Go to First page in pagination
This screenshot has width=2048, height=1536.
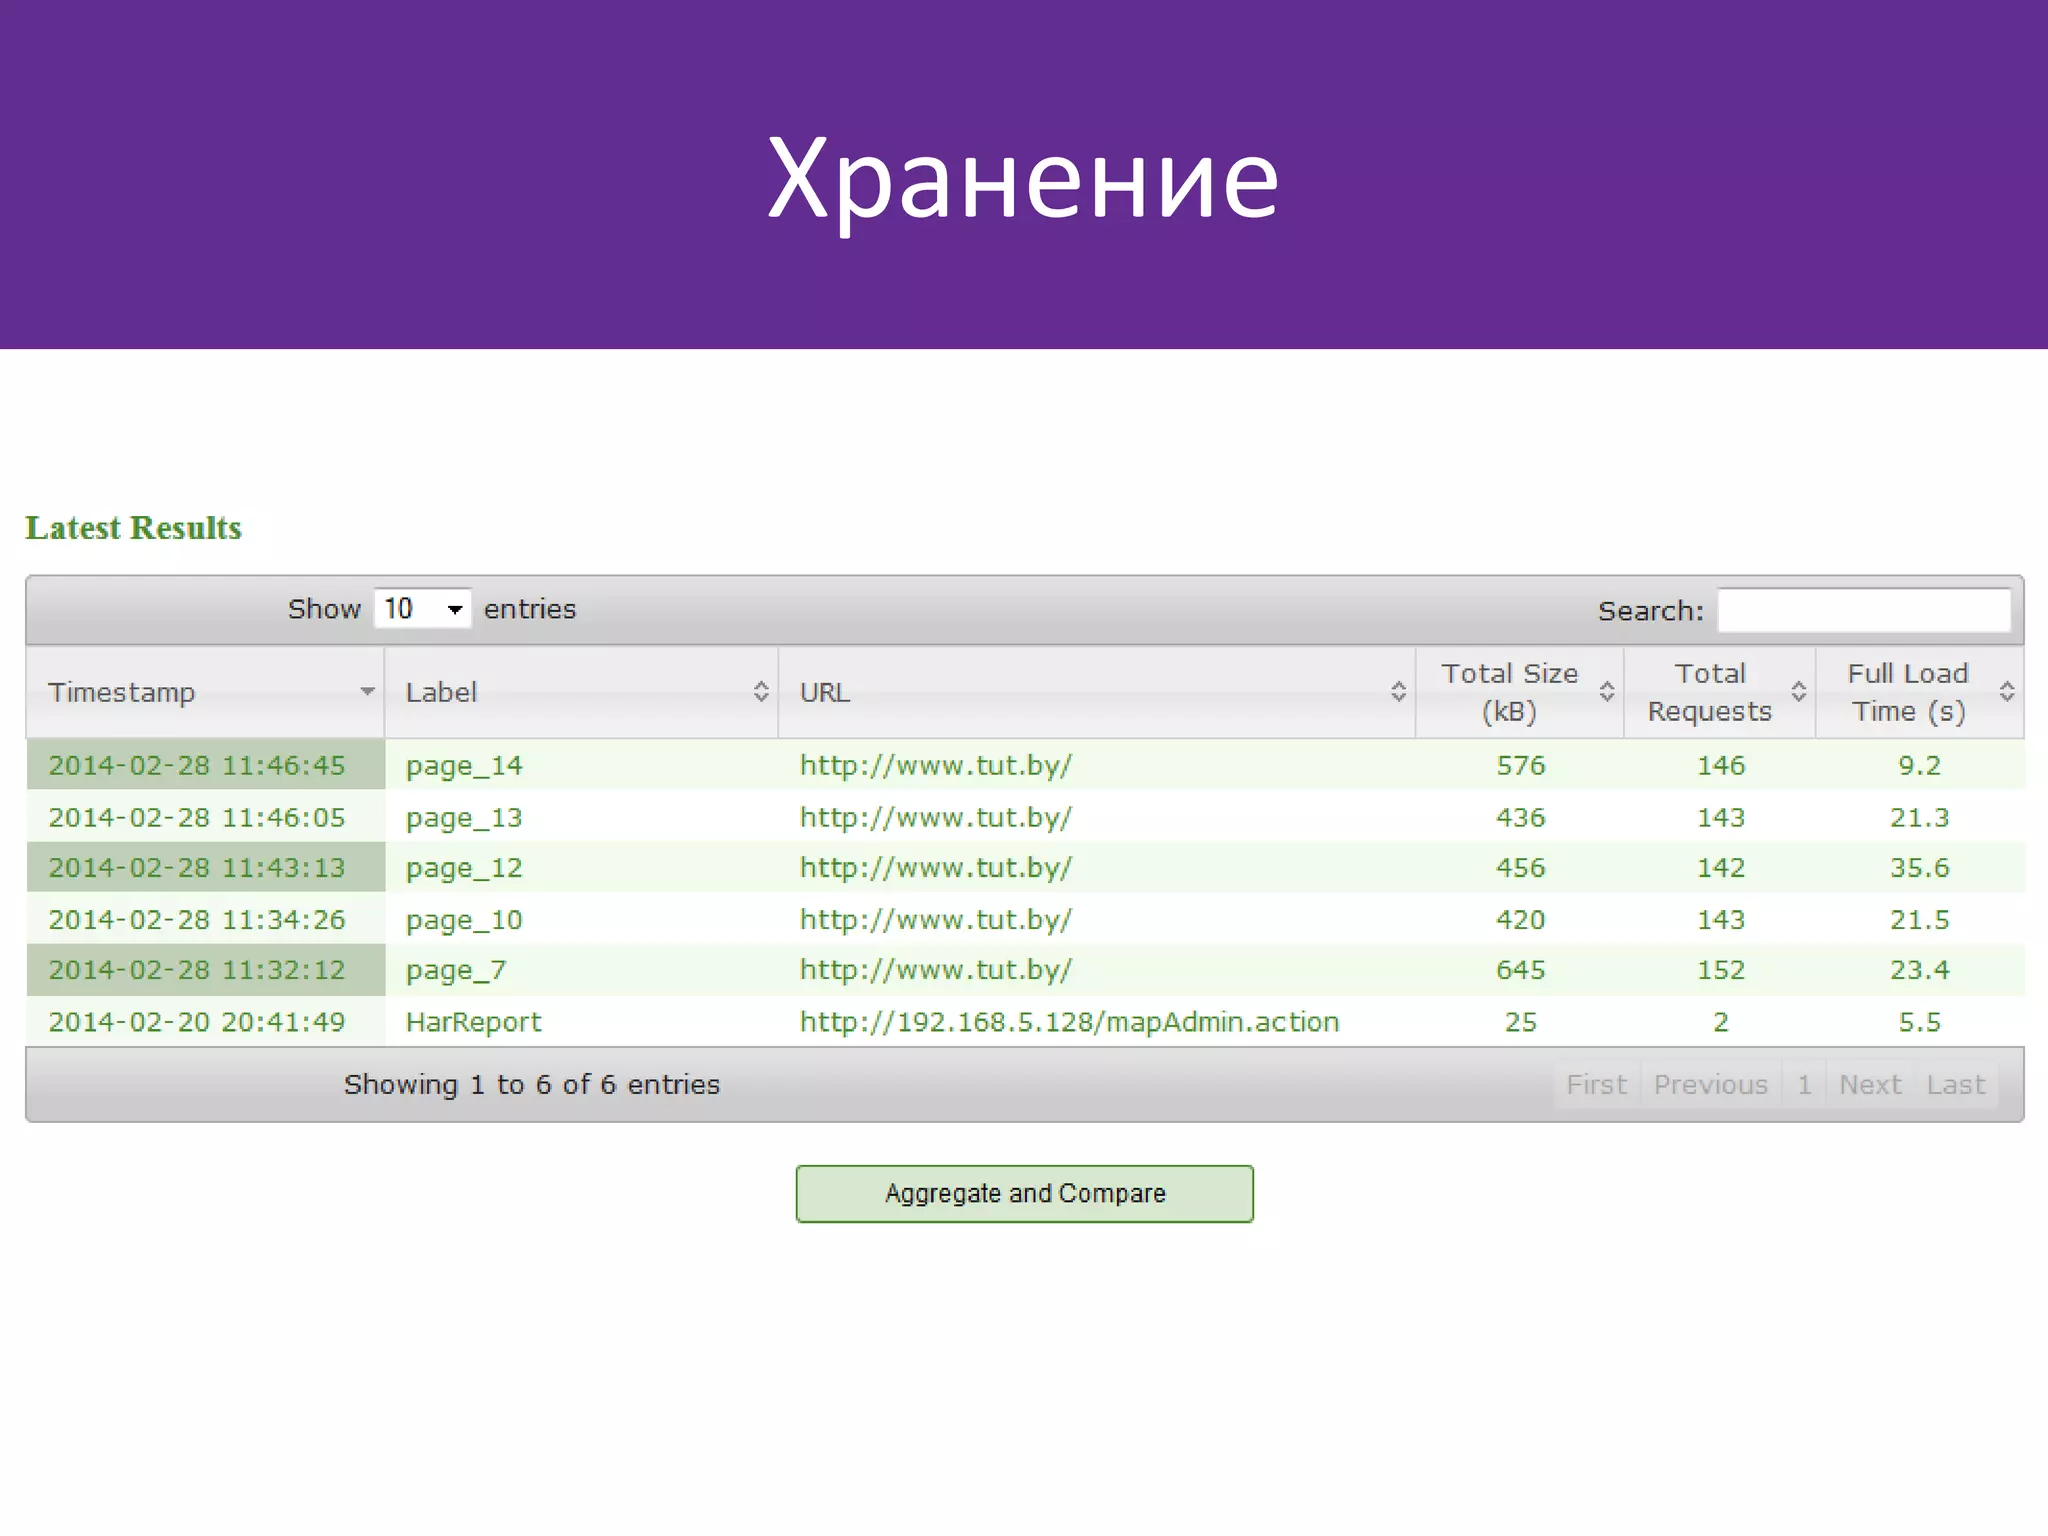[1596, 1085]
